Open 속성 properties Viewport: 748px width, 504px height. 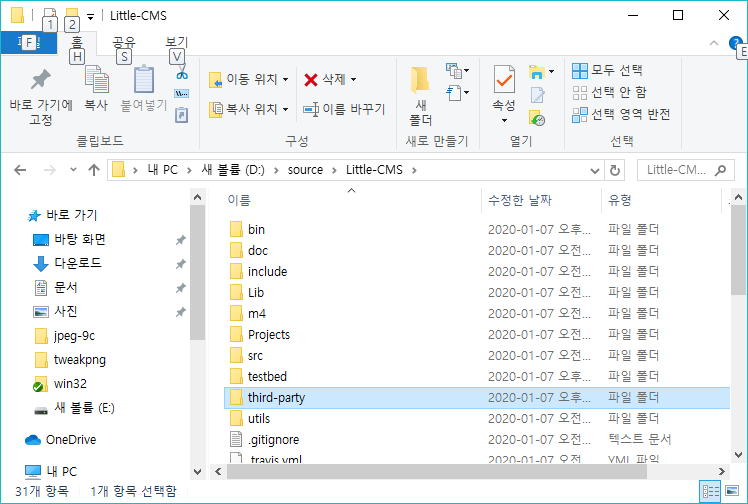click(504, 89)
